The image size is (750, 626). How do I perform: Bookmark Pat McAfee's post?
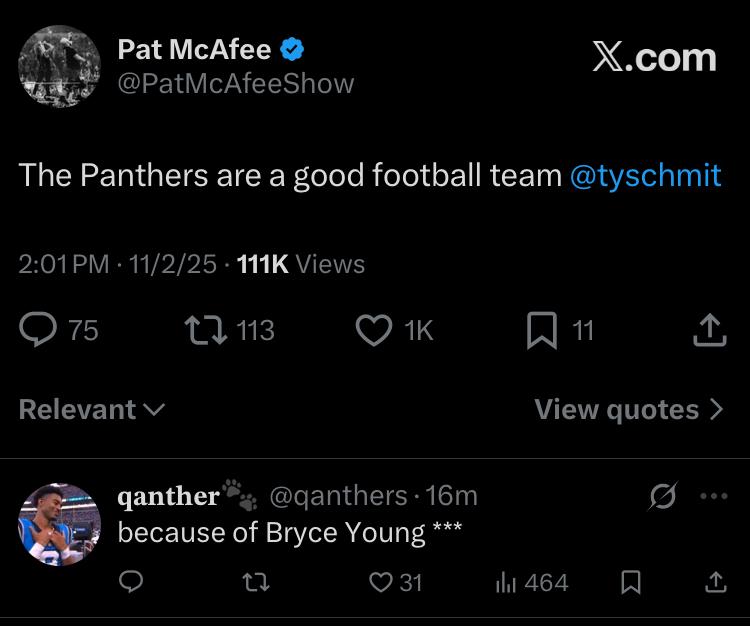tap(540, 329)
